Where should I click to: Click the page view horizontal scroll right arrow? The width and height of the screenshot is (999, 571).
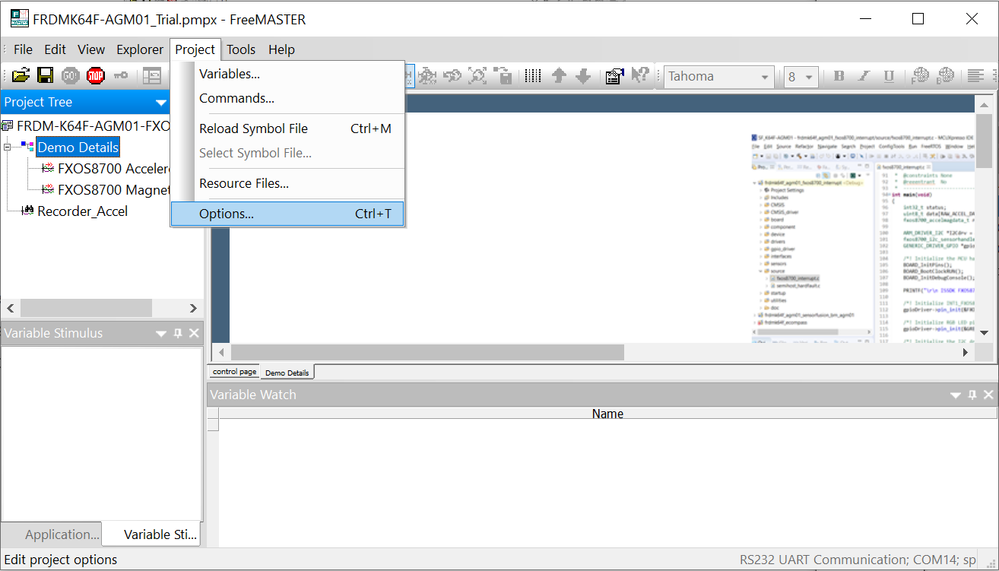coord(966,352)
